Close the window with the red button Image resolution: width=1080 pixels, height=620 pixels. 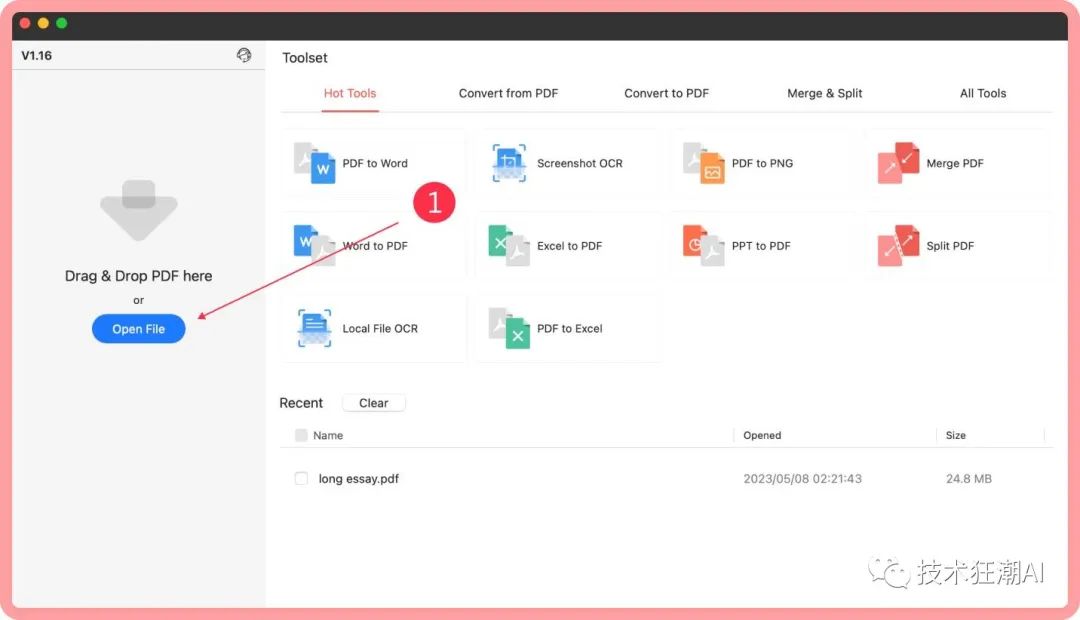point(25,23)
